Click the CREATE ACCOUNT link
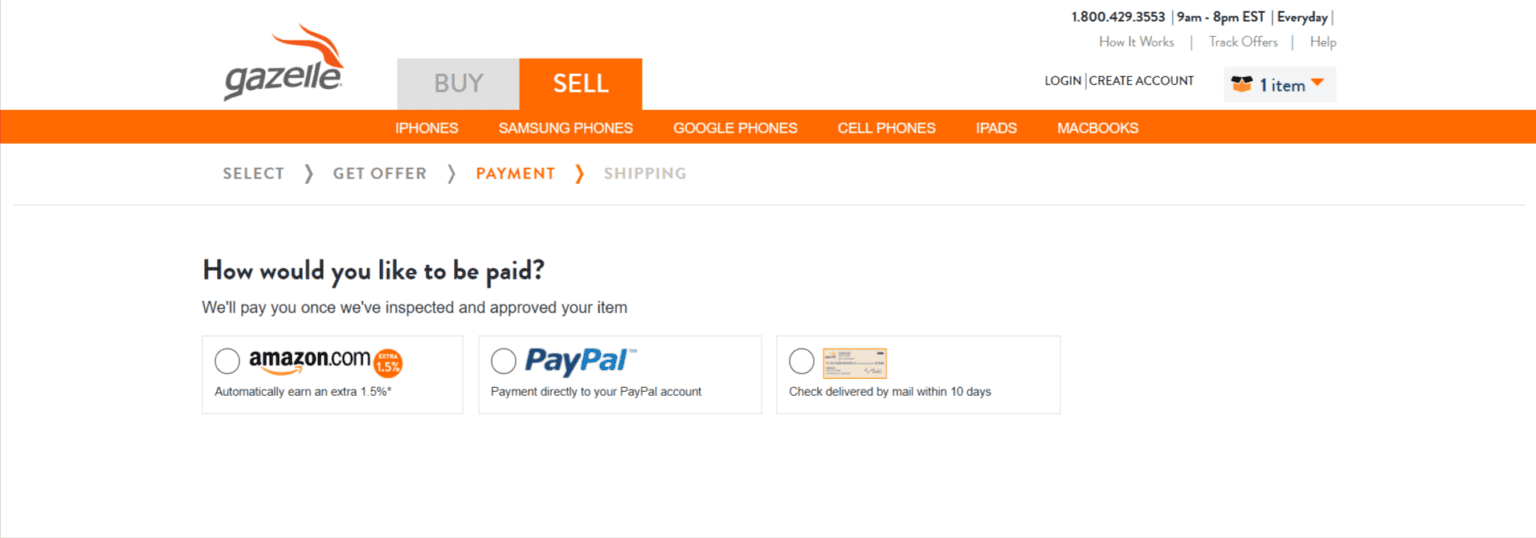1536x538 pixels. 1141,81
